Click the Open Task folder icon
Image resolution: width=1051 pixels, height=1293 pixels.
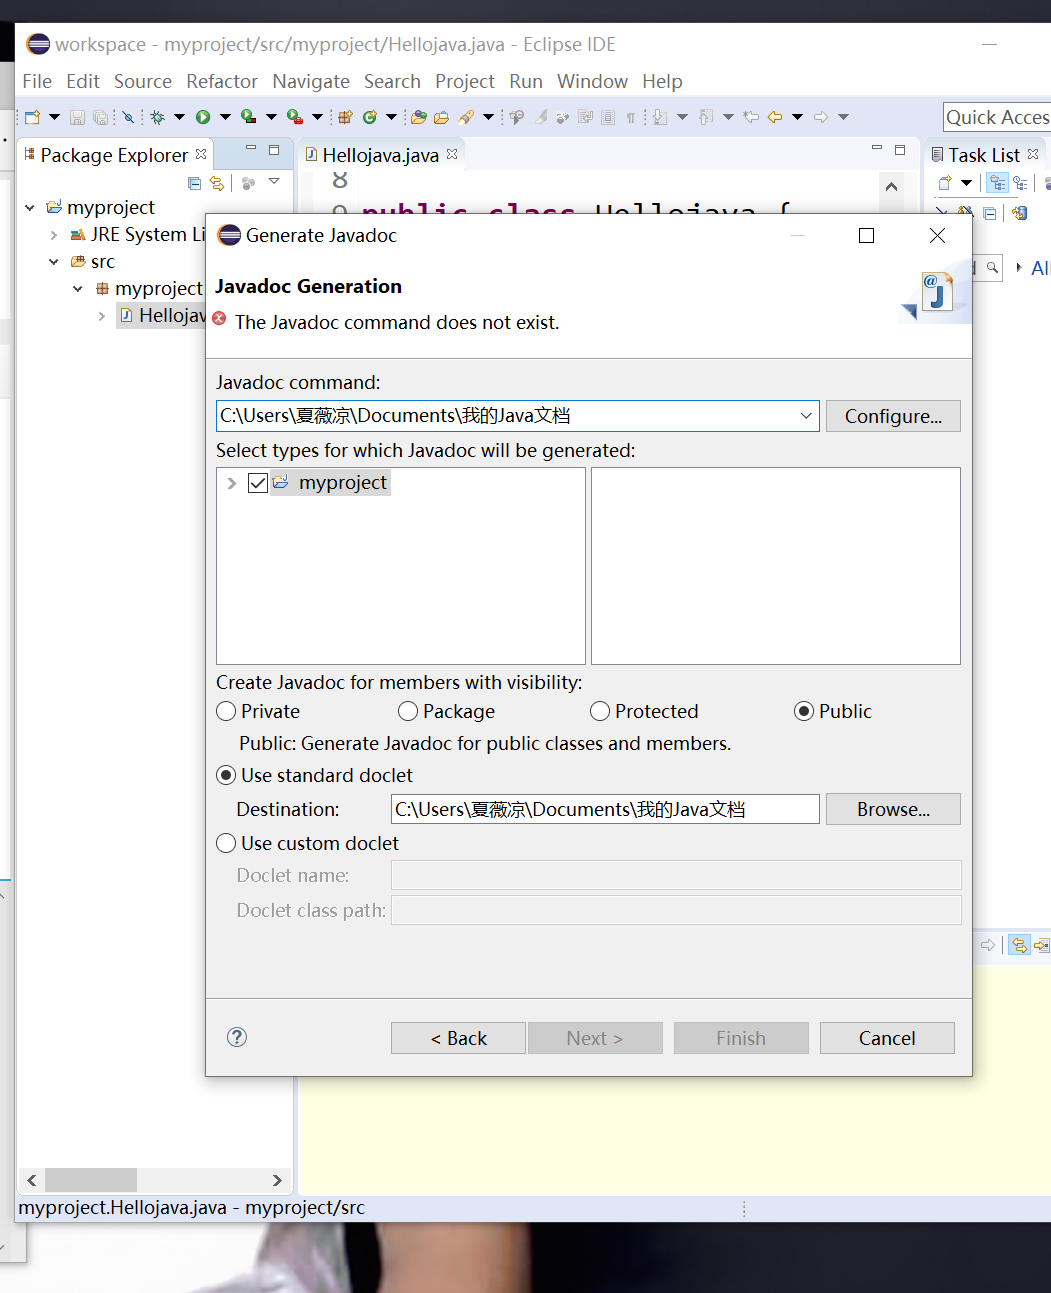pos(441,117)
